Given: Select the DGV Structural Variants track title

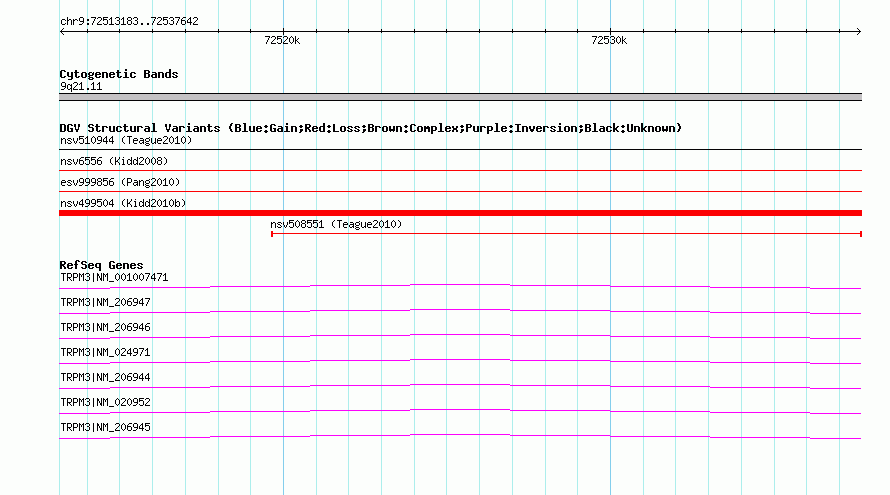Looking at the screenshot, I should (371, 128).
